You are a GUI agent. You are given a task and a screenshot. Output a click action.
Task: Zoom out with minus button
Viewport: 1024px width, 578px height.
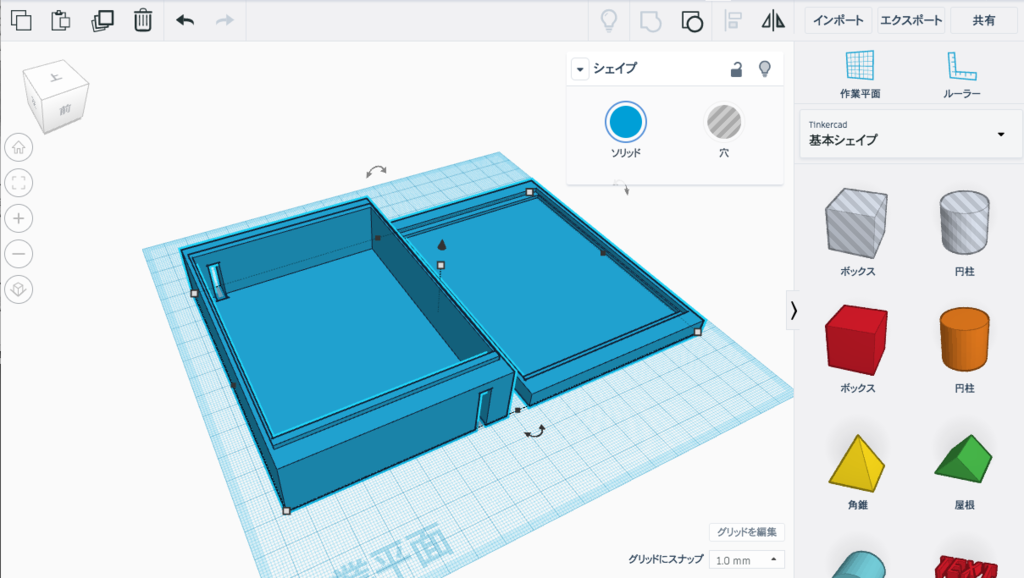(19, 253)
